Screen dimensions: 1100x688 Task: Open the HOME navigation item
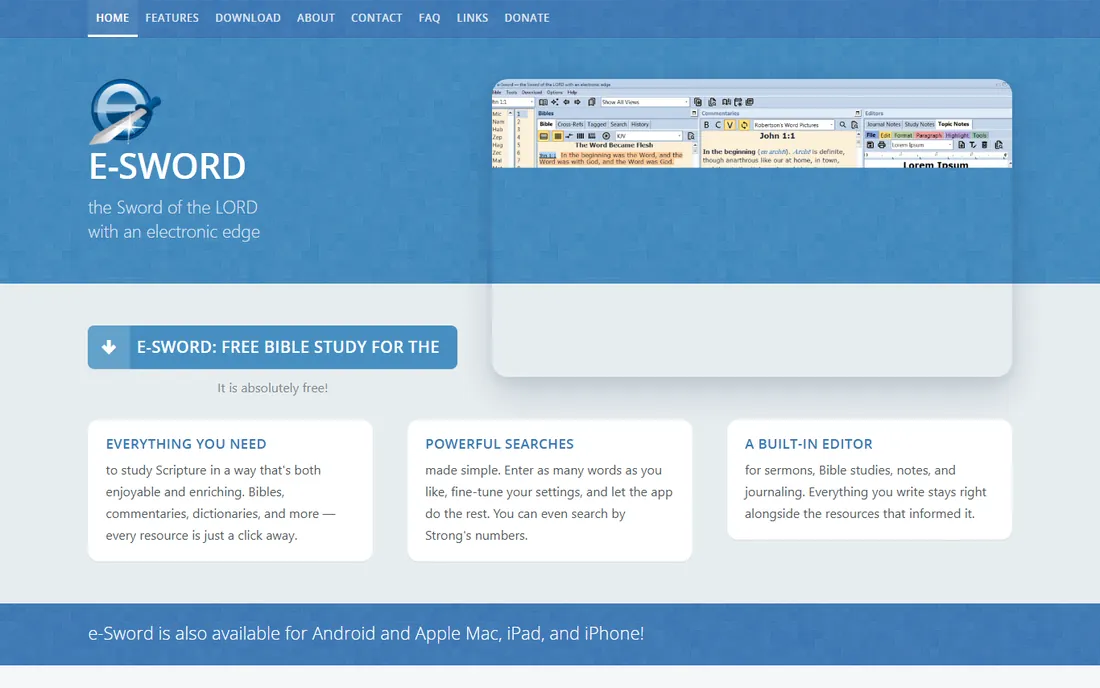112,18
